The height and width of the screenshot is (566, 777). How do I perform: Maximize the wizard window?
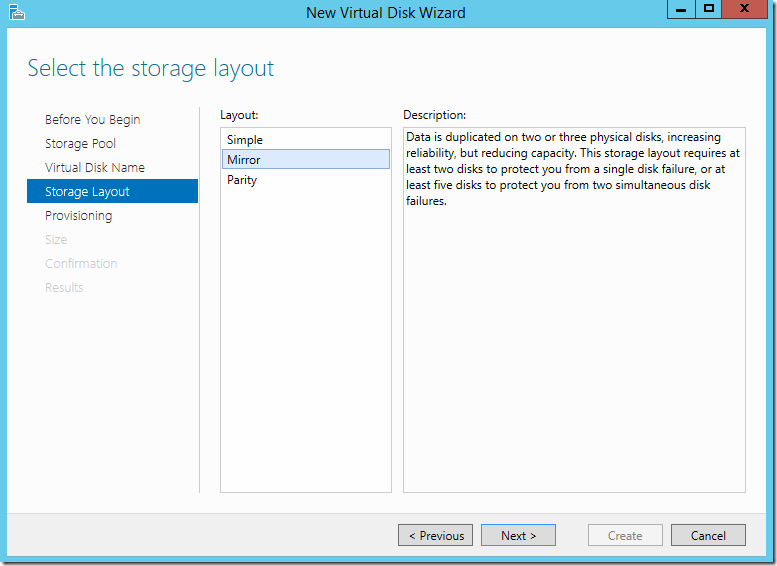(709, 9)
